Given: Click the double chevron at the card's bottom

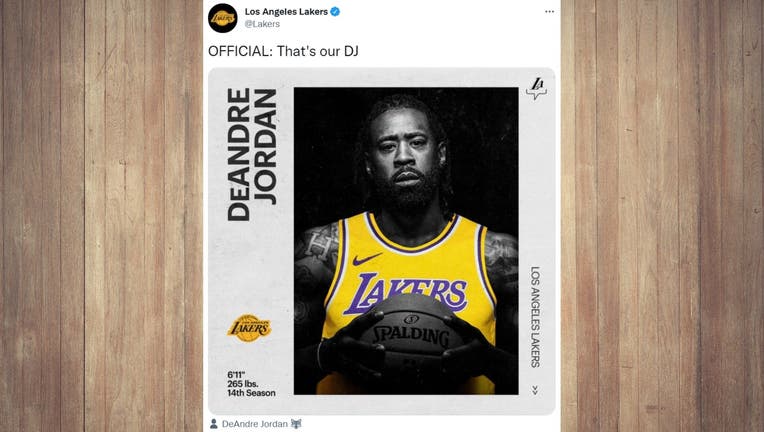Looking at the screenshot, I should [x=535, y=390].
